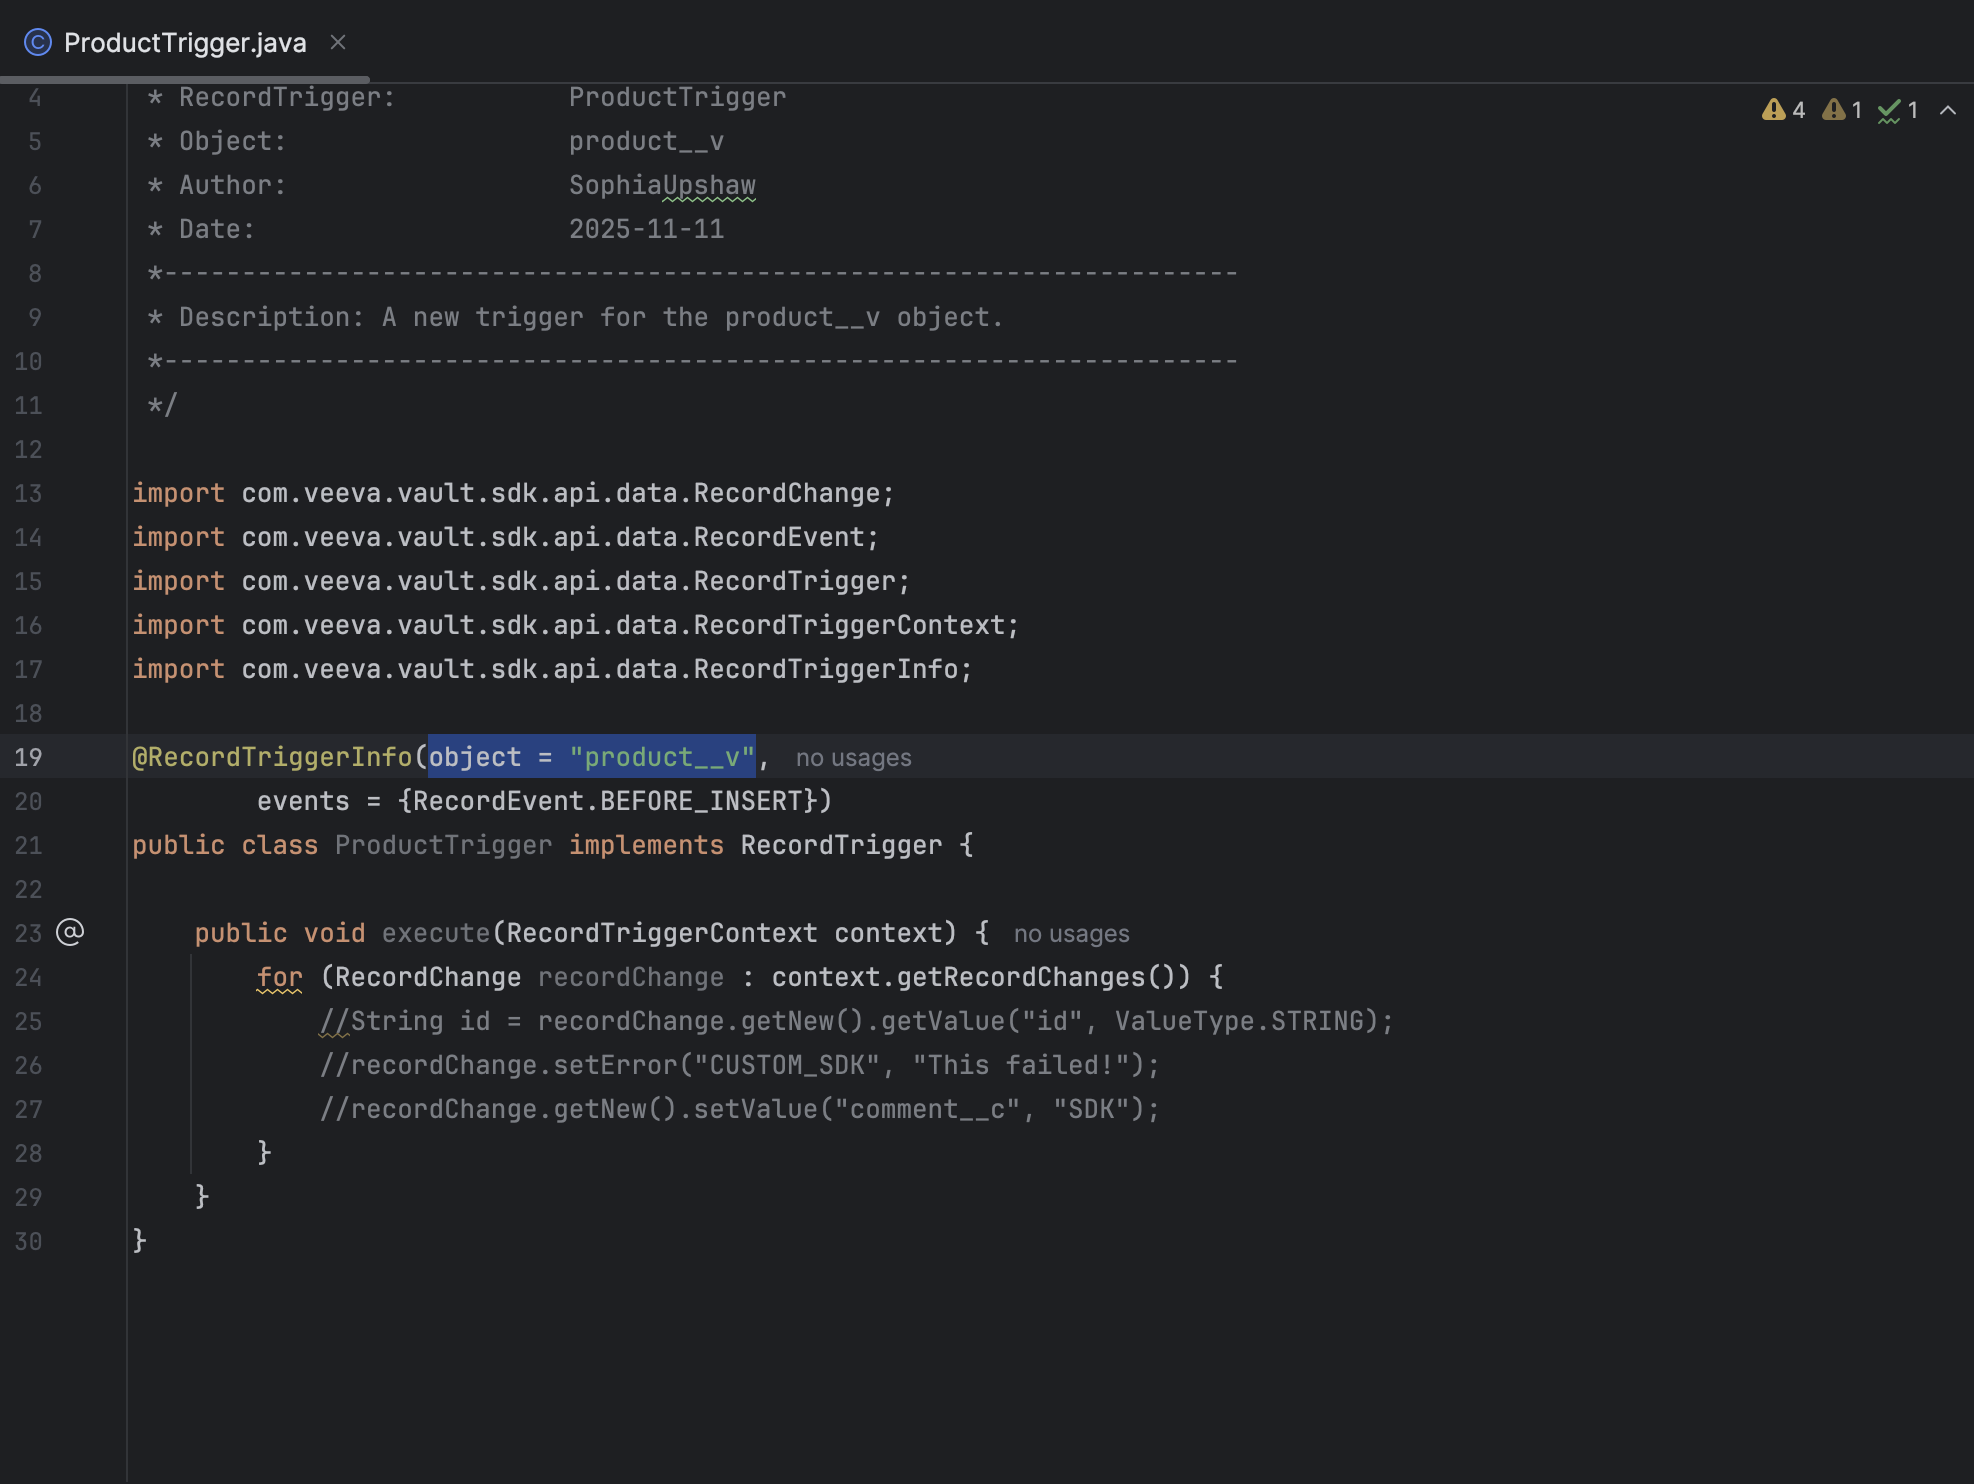The image size is (1974, 1484).
Task: Open the weak warning indicator showing 1
Action: (1842, 110)
